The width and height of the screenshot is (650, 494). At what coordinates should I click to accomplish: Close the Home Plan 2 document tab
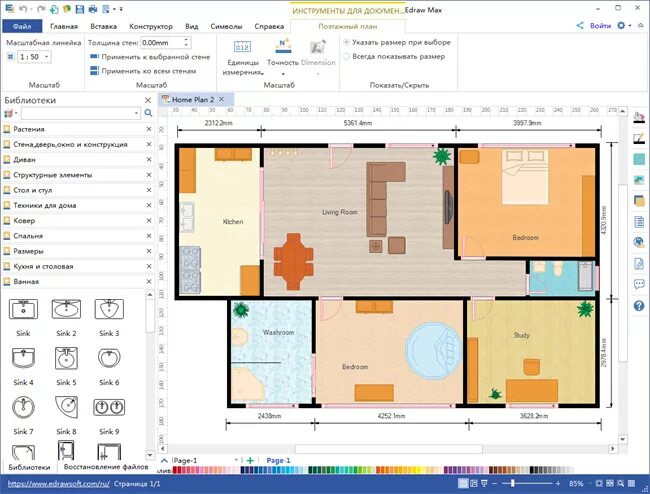pos(221,99)
